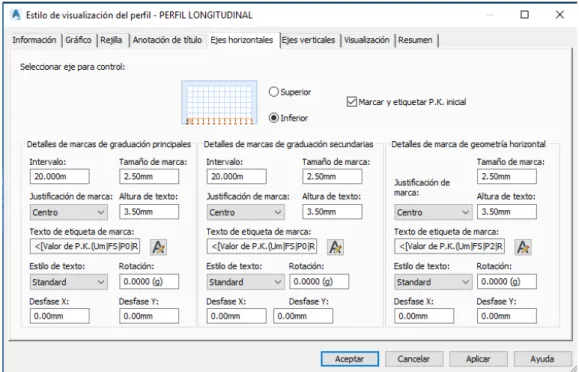
Task: Close the profile style dialog
Action: pyautogui.click(x=560, y=14)
